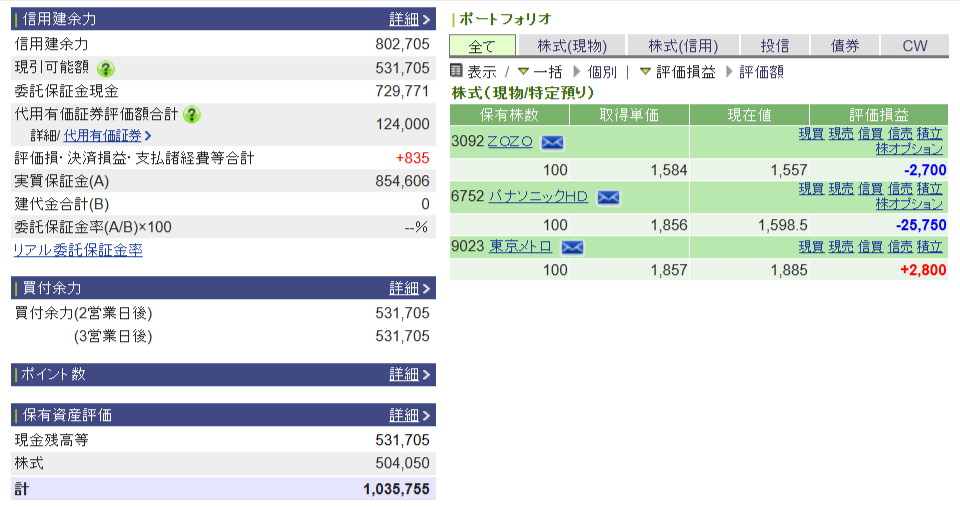Click 現買 for ZOZO
960x507 pixels.
coord(811,133)
